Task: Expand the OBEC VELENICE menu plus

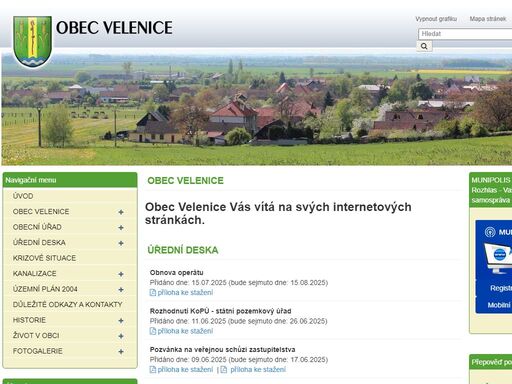Action: (121, 212)
